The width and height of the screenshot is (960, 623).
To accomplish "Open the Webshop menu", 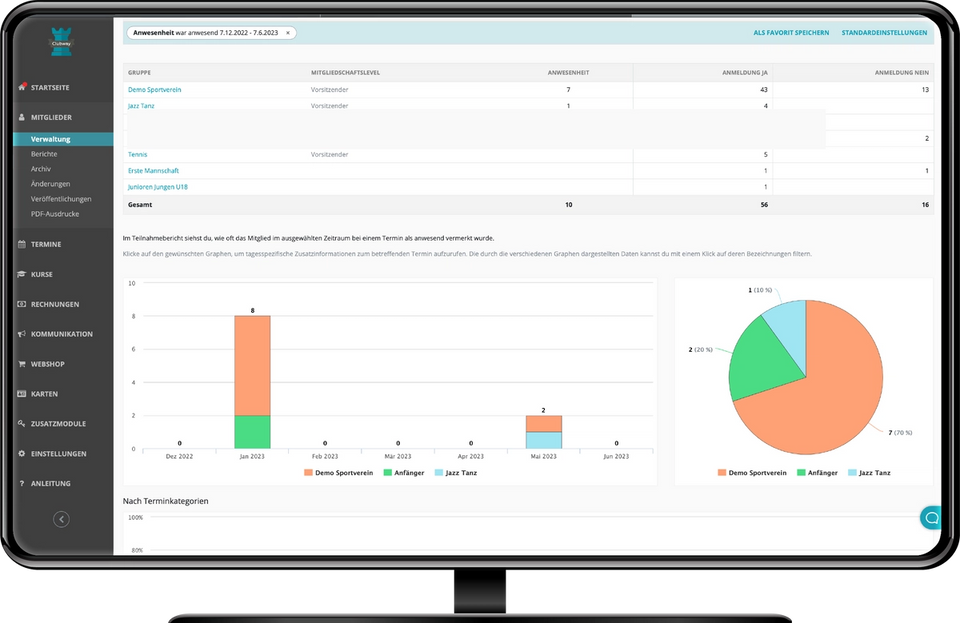I will point(48,364).
